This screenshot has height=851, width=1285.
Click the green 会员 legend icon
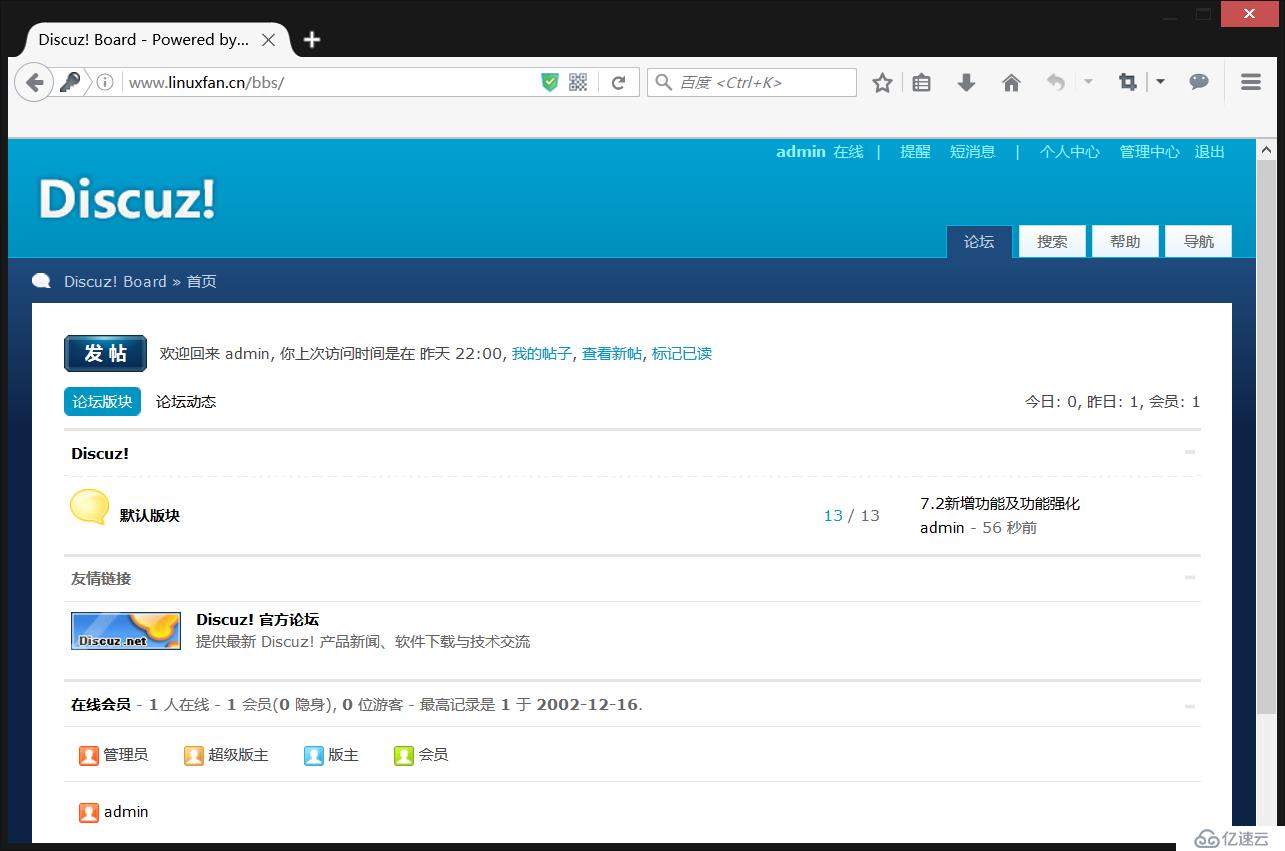404,756
